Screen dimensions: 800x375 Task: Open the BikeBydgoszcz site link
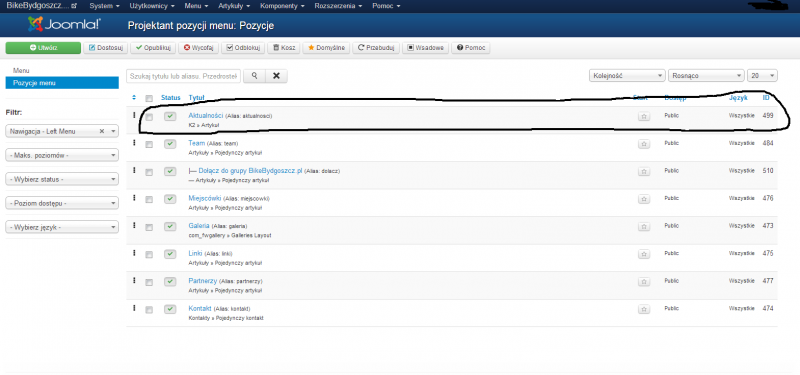41,6
